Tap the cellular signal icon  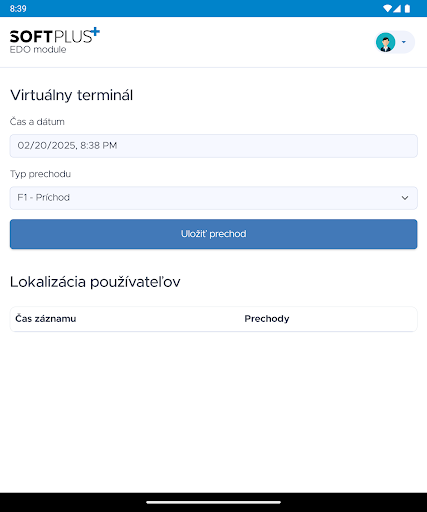coord(397,8)
